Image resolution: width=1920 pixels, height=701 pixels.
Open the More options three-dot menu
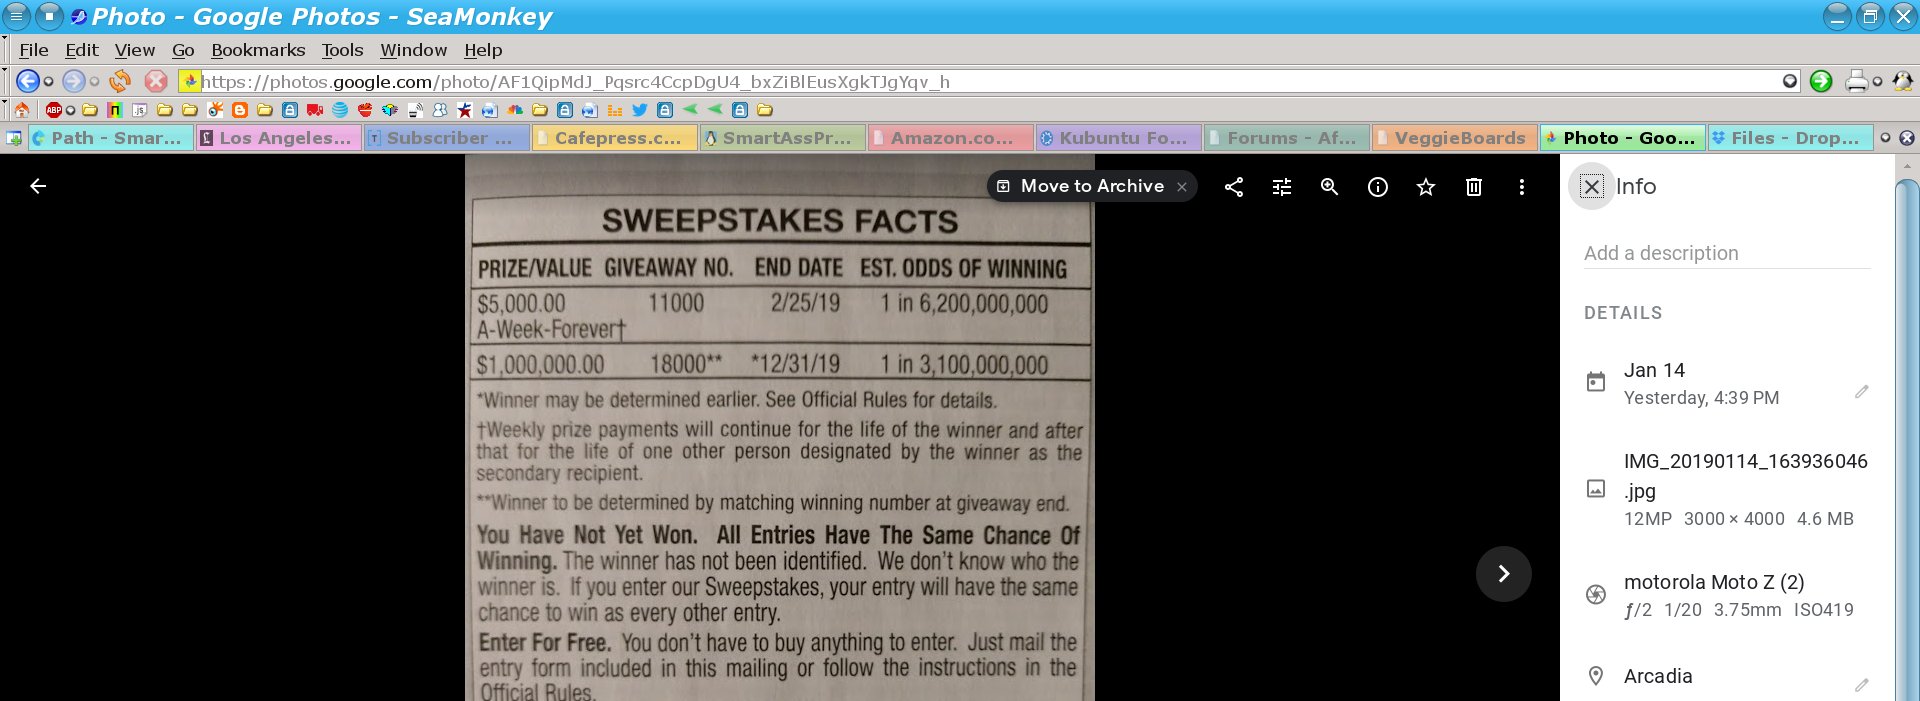tap(1522, 187)
